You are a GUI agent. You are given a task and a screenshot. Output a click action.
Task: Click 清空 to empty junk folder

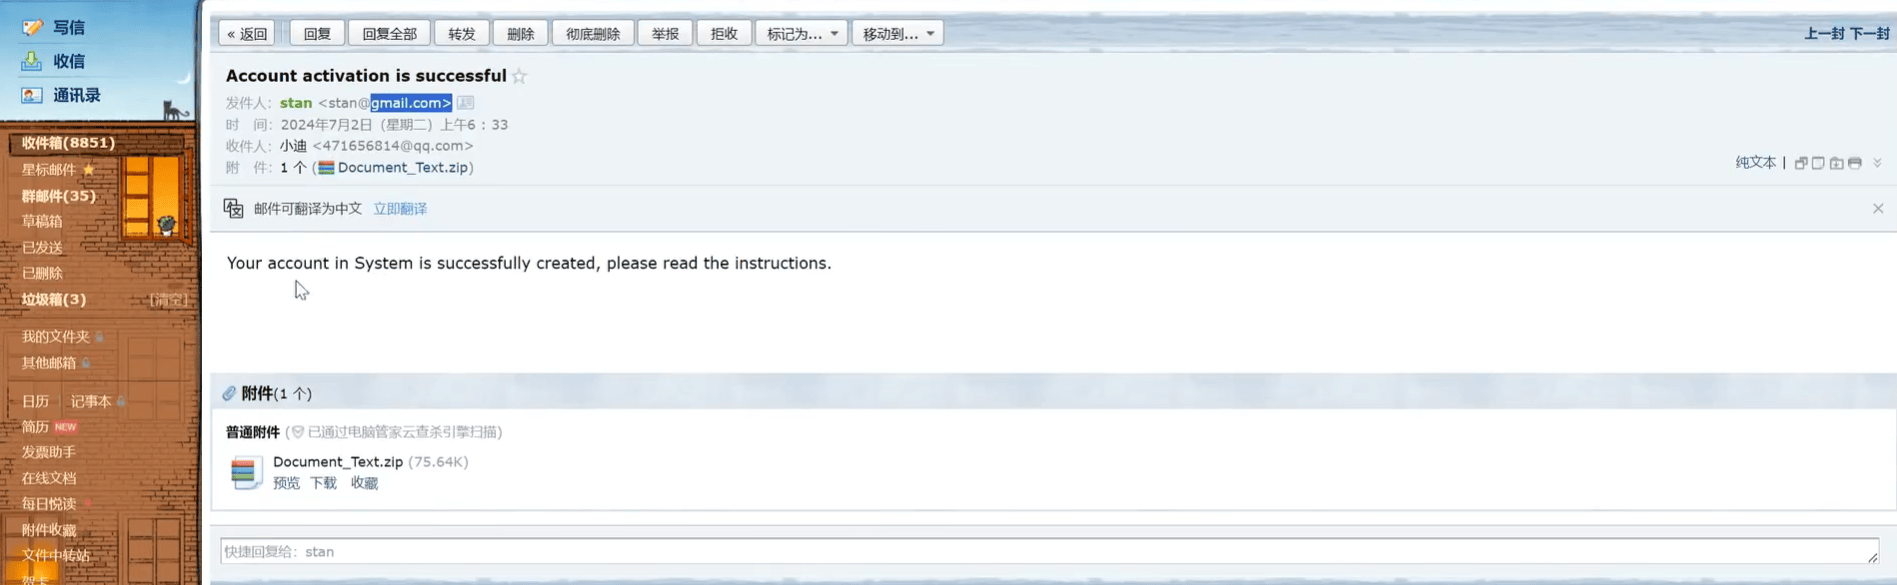point(168,300)
